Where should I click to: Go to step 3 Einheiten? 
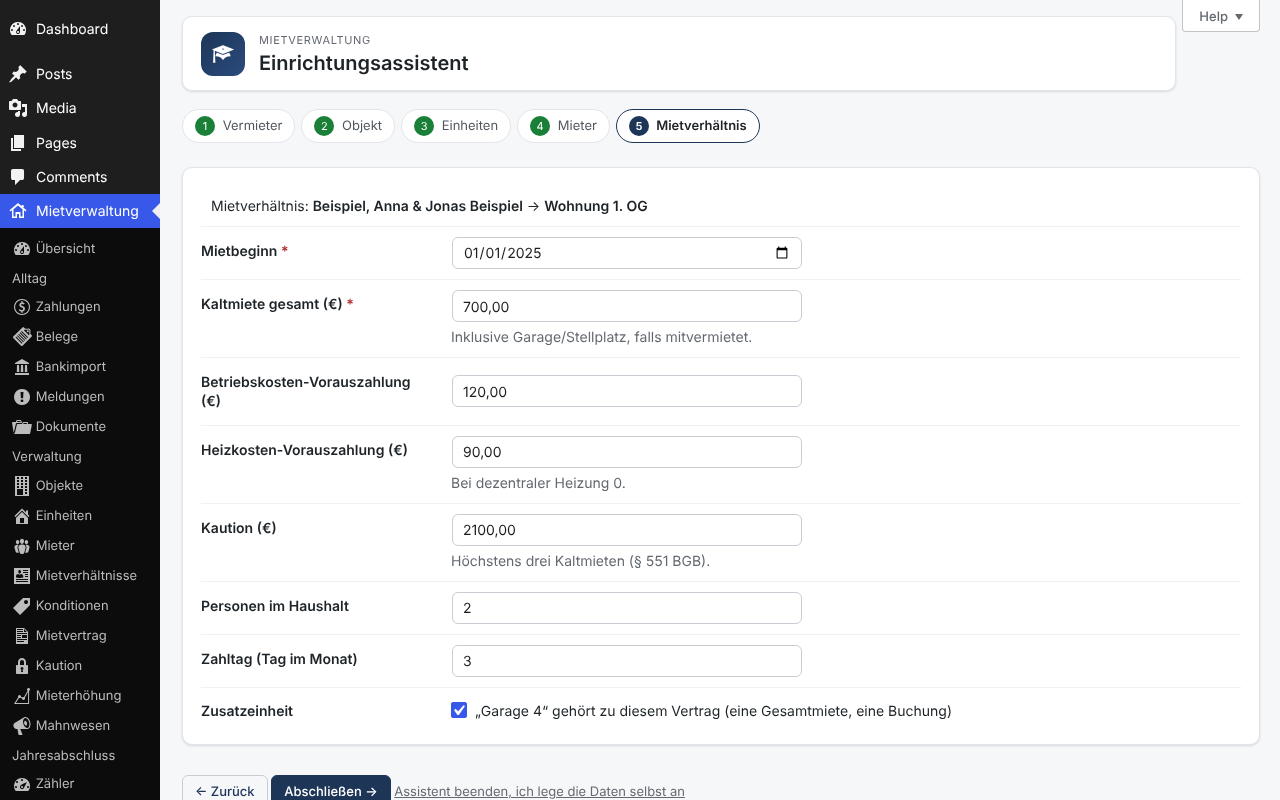(456, 126)
